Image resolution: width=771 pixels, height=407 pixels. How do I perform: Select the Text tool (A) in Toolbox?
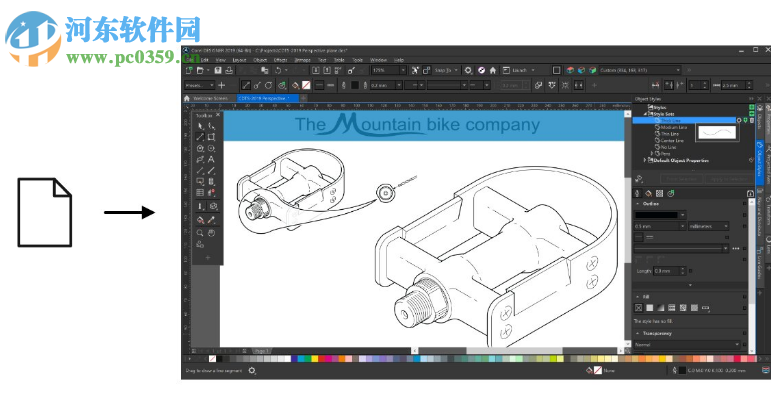(211, 159)
